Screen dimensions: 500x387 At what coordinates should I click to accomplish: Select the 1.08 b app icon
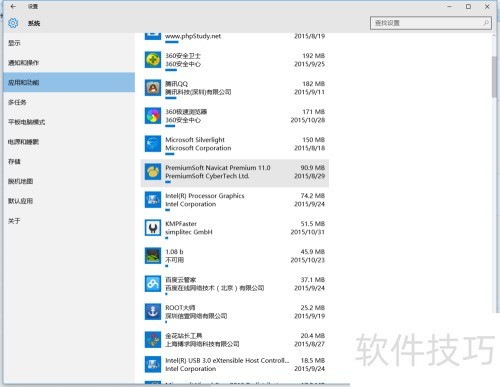[x=153, y=256]
